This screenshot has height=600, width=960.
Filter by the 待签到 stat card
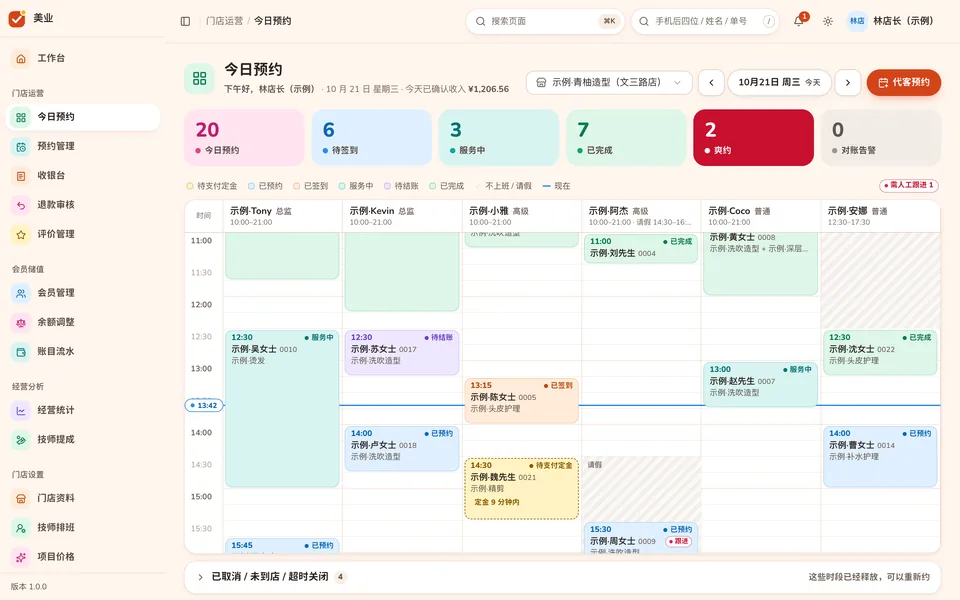[372, 137]
